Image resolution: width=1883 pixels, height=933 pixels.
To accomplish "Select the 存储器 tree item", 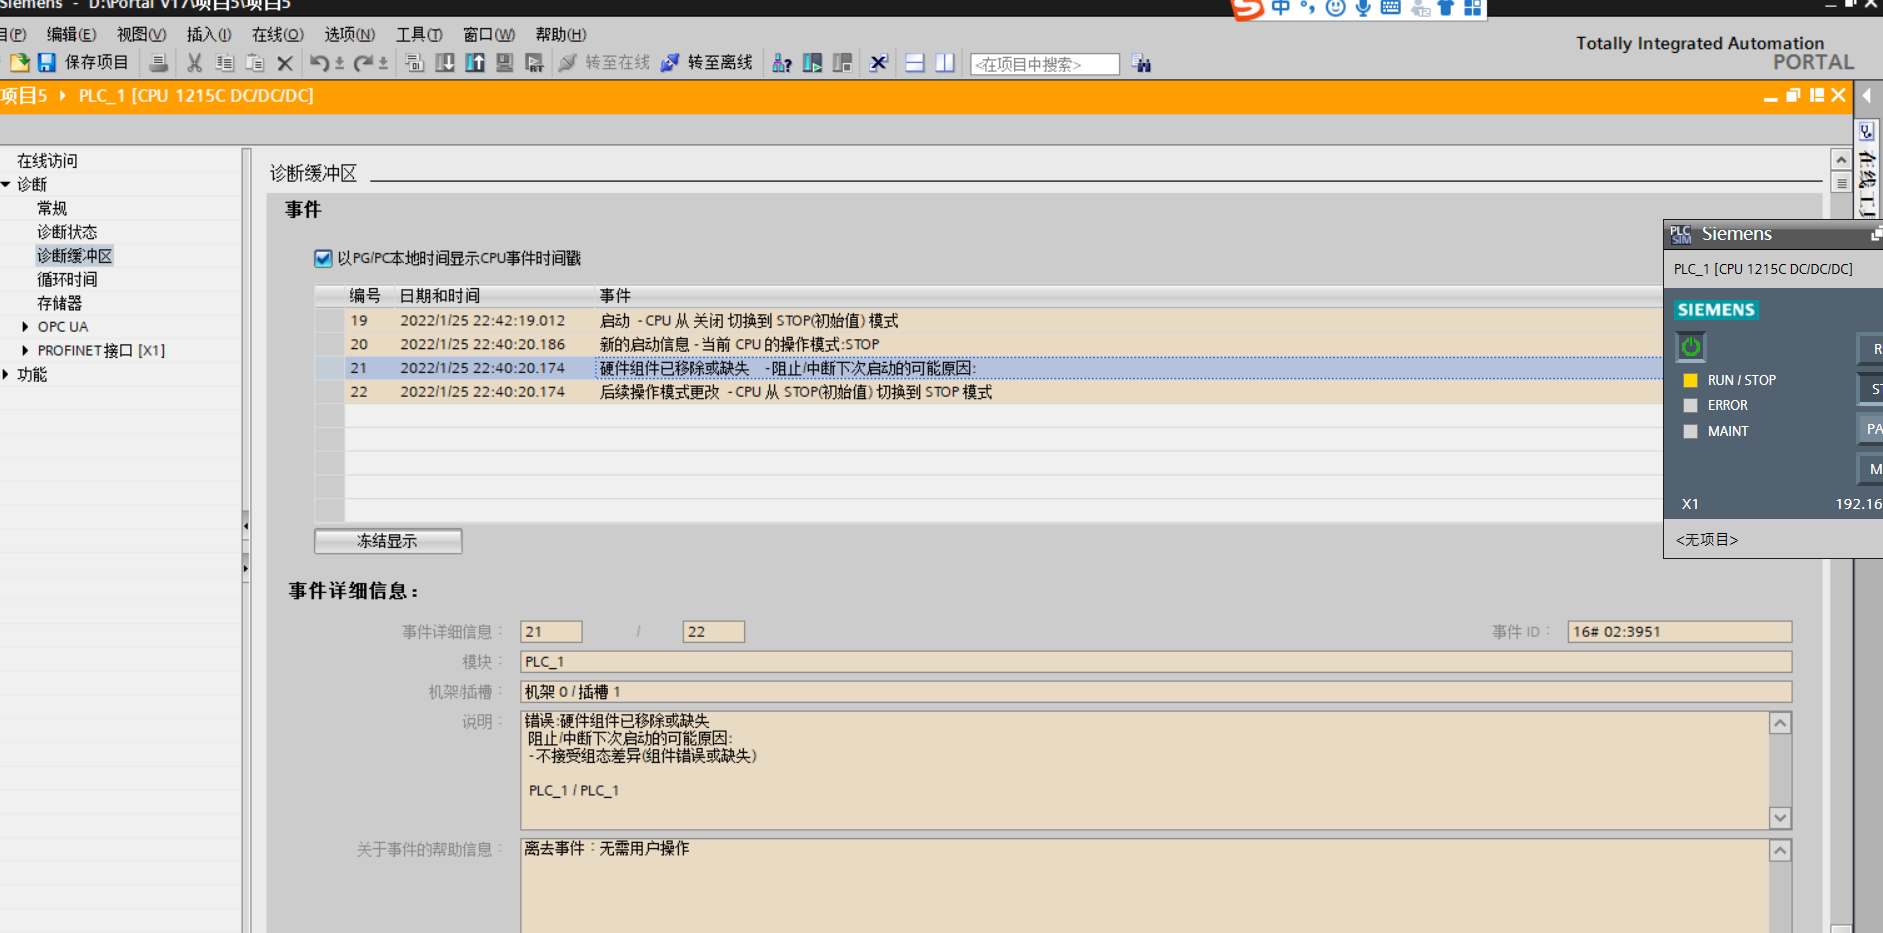I will click(x=59, y=303).
